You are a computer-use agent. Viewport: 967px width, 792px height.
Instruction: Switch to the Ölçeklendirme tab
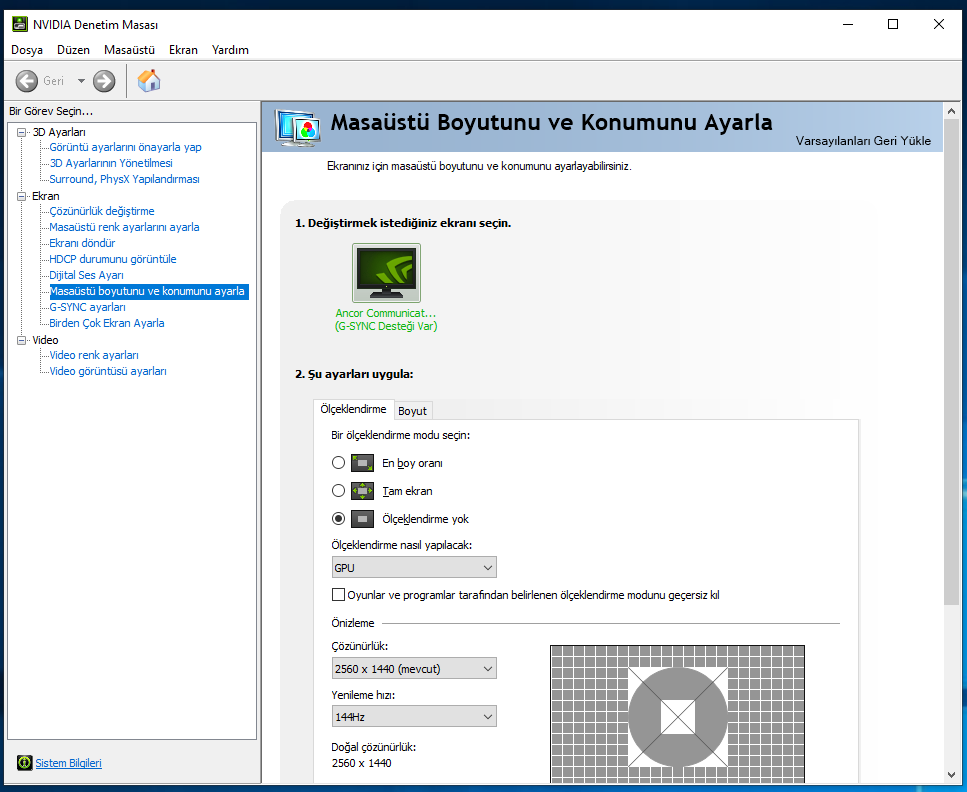[x=353, y=410]
